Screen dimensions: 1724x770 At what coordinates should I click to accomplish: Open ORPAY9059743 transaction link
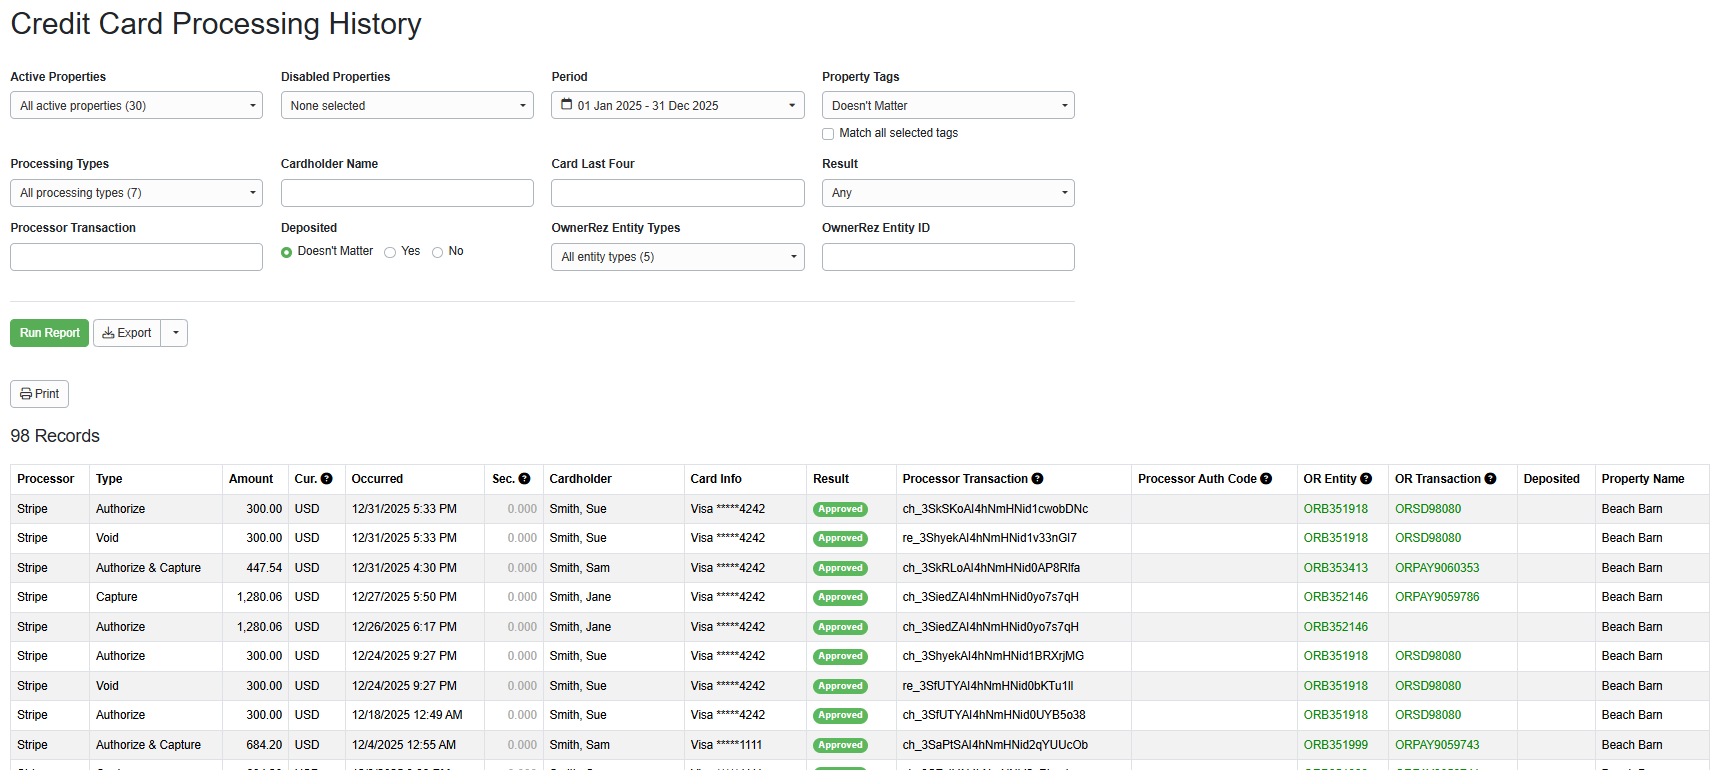pos(1437,745)
